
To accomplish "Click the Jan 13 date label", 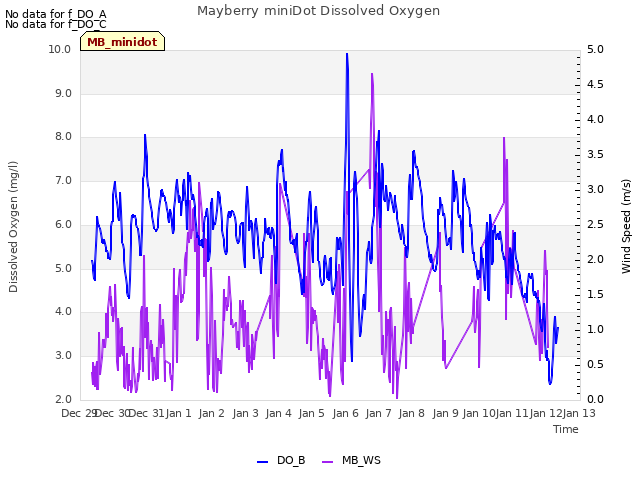I will (579, 413).
